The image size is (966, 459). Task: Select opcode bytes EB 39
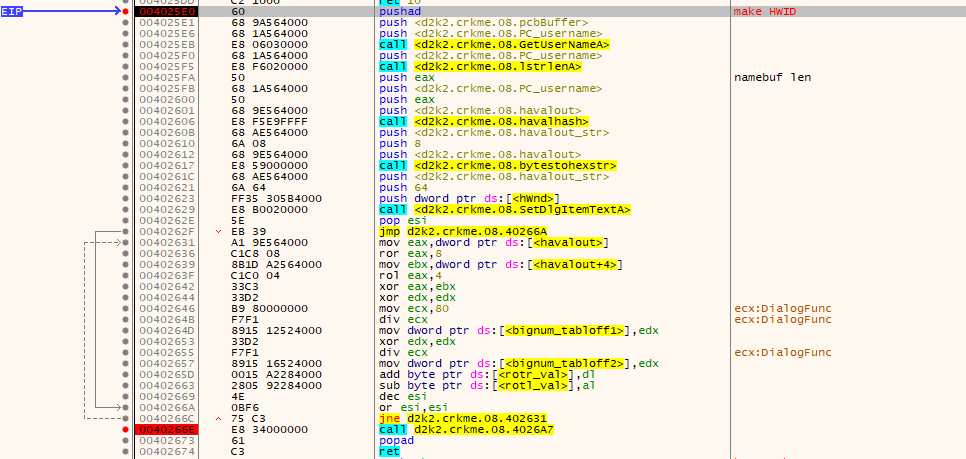point(248,232)
